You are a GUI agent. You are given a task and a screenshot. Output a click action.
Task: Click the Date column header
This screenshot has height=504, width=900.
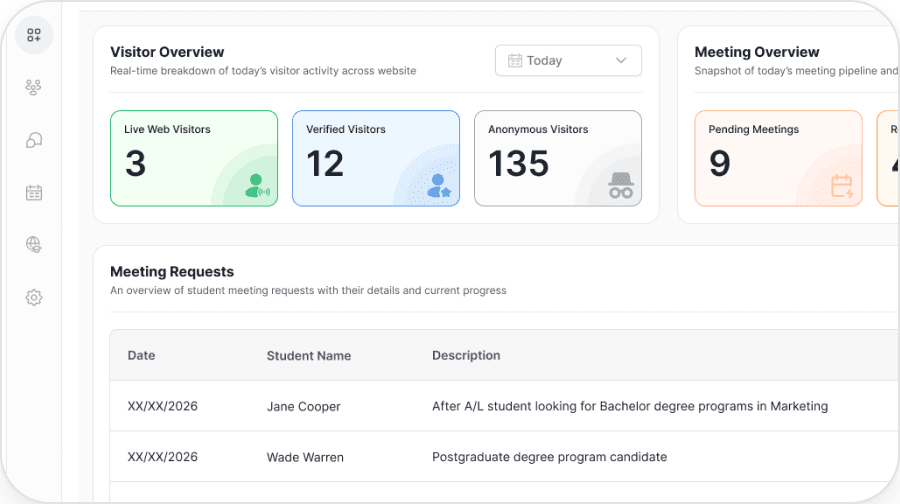click(x=141, y=355)
